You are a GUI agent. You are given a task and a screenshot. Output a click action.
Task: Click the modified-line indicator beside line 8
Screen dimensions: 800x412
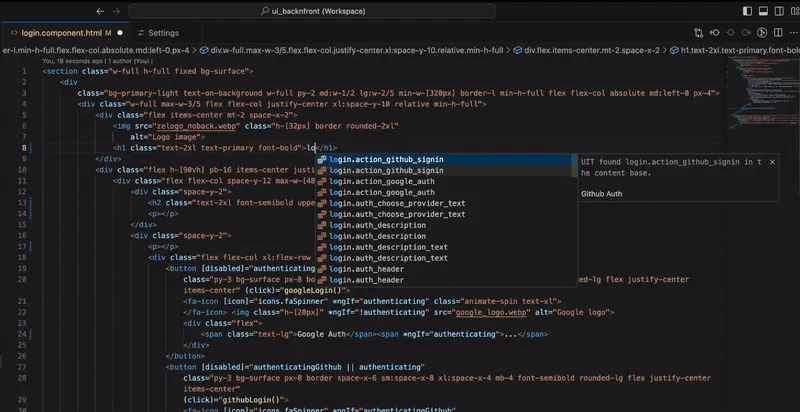coord(31,148)
